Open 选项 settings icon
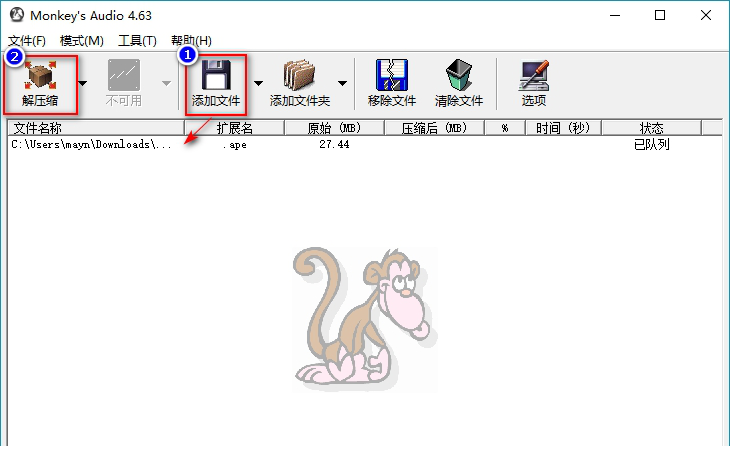The width and height of the screenshot is (730, 463). point(534,75)
